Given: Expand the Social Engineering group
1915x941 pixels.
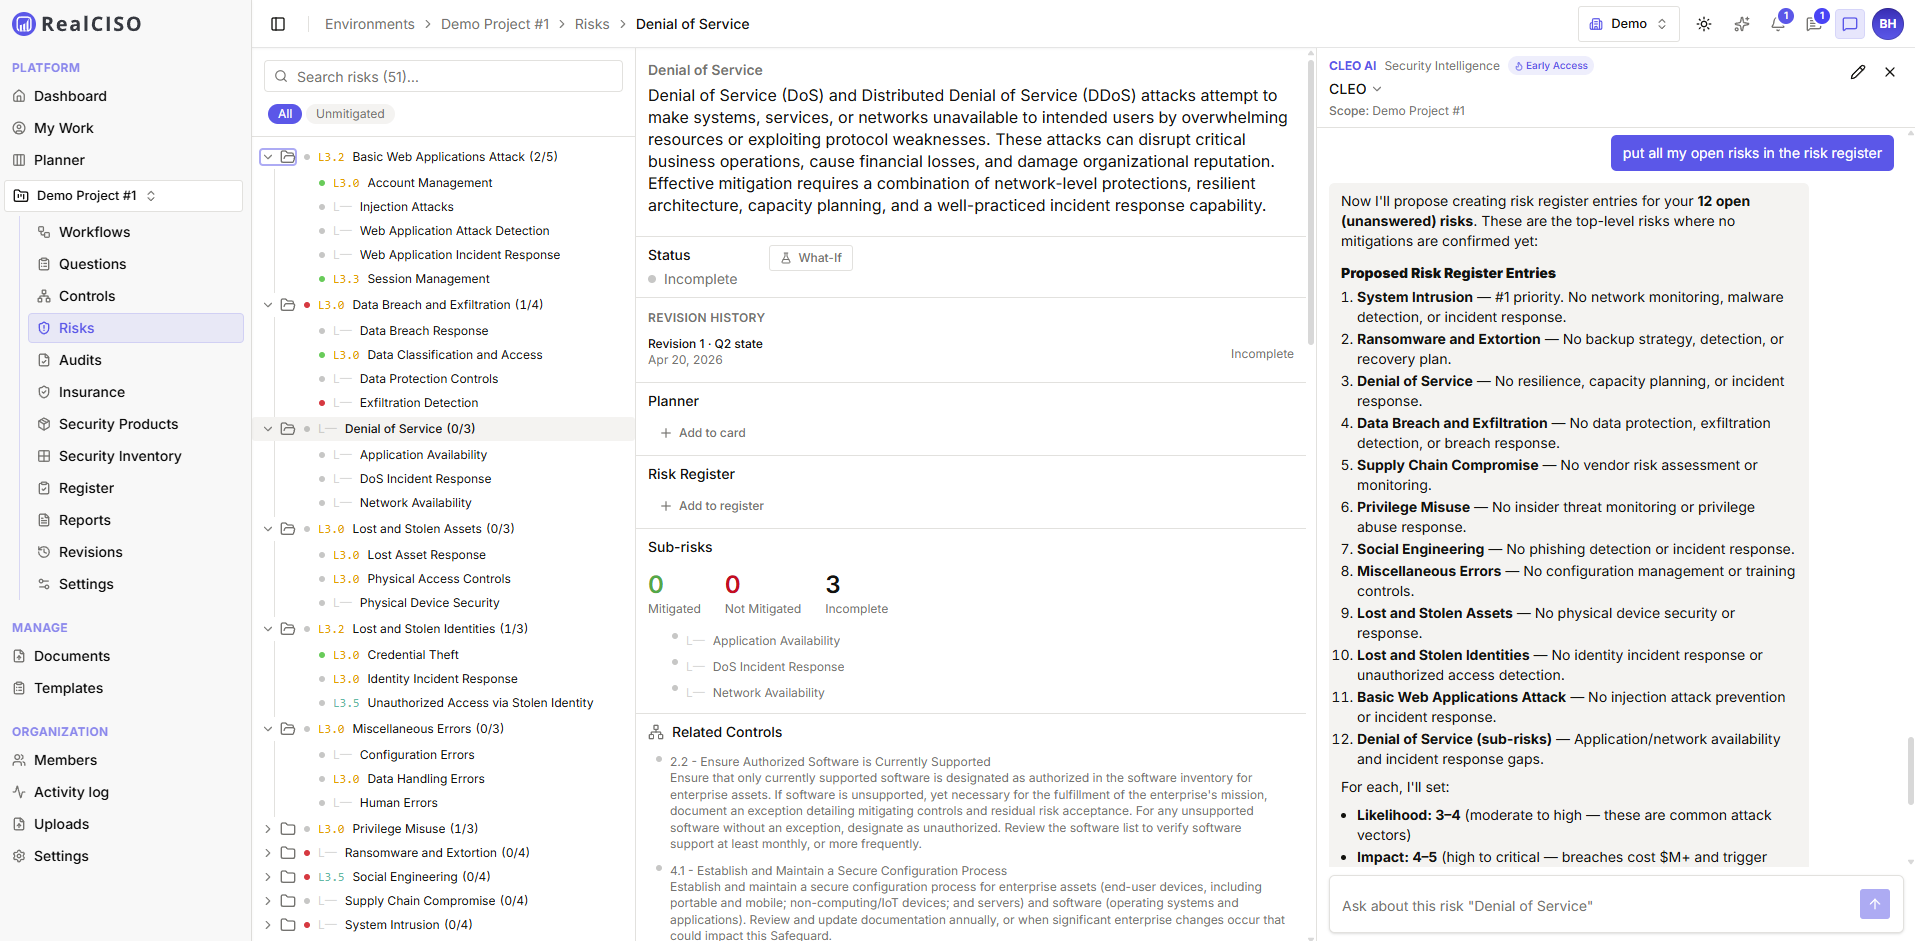Looking at the screenshot, I should pos(268,877).
